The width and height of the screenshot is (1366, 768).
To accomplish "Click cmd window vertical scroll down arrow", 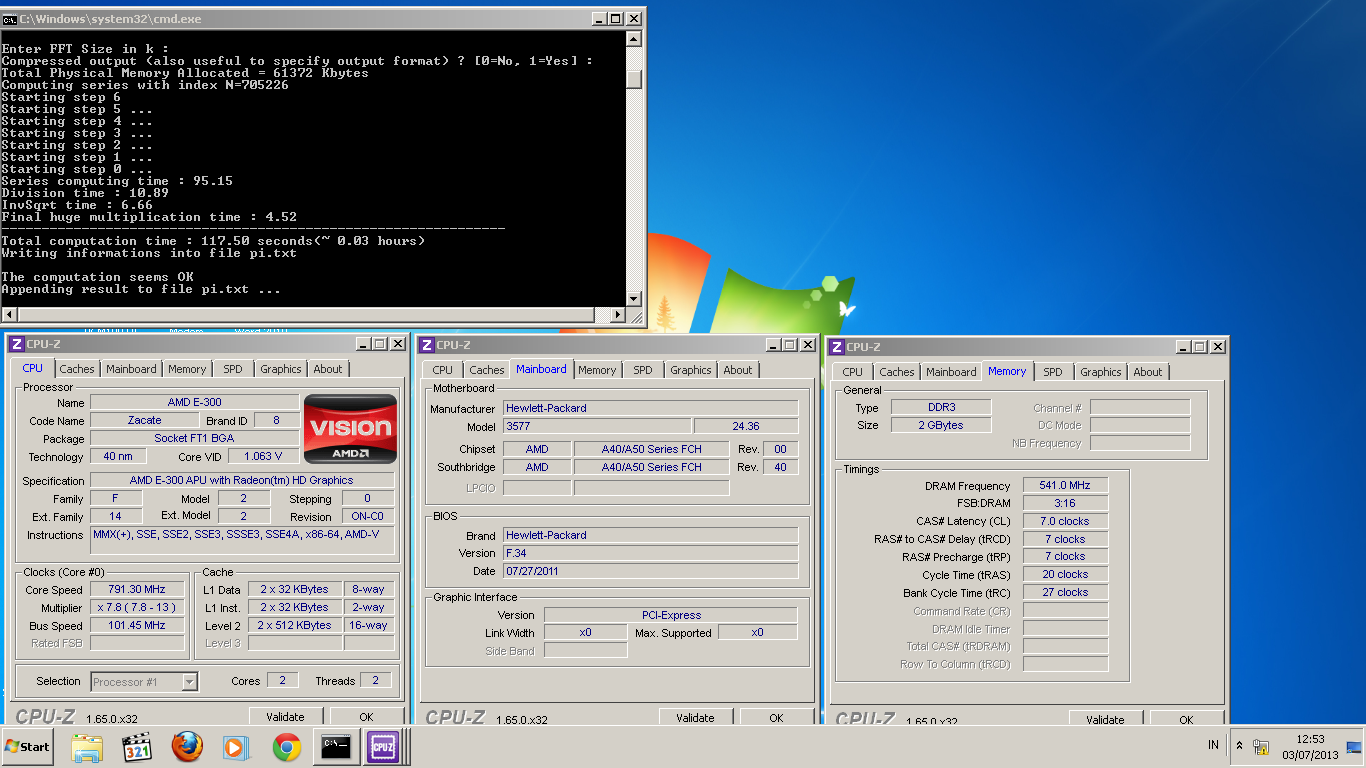I will pyautogui.click(x=634, y=298).
